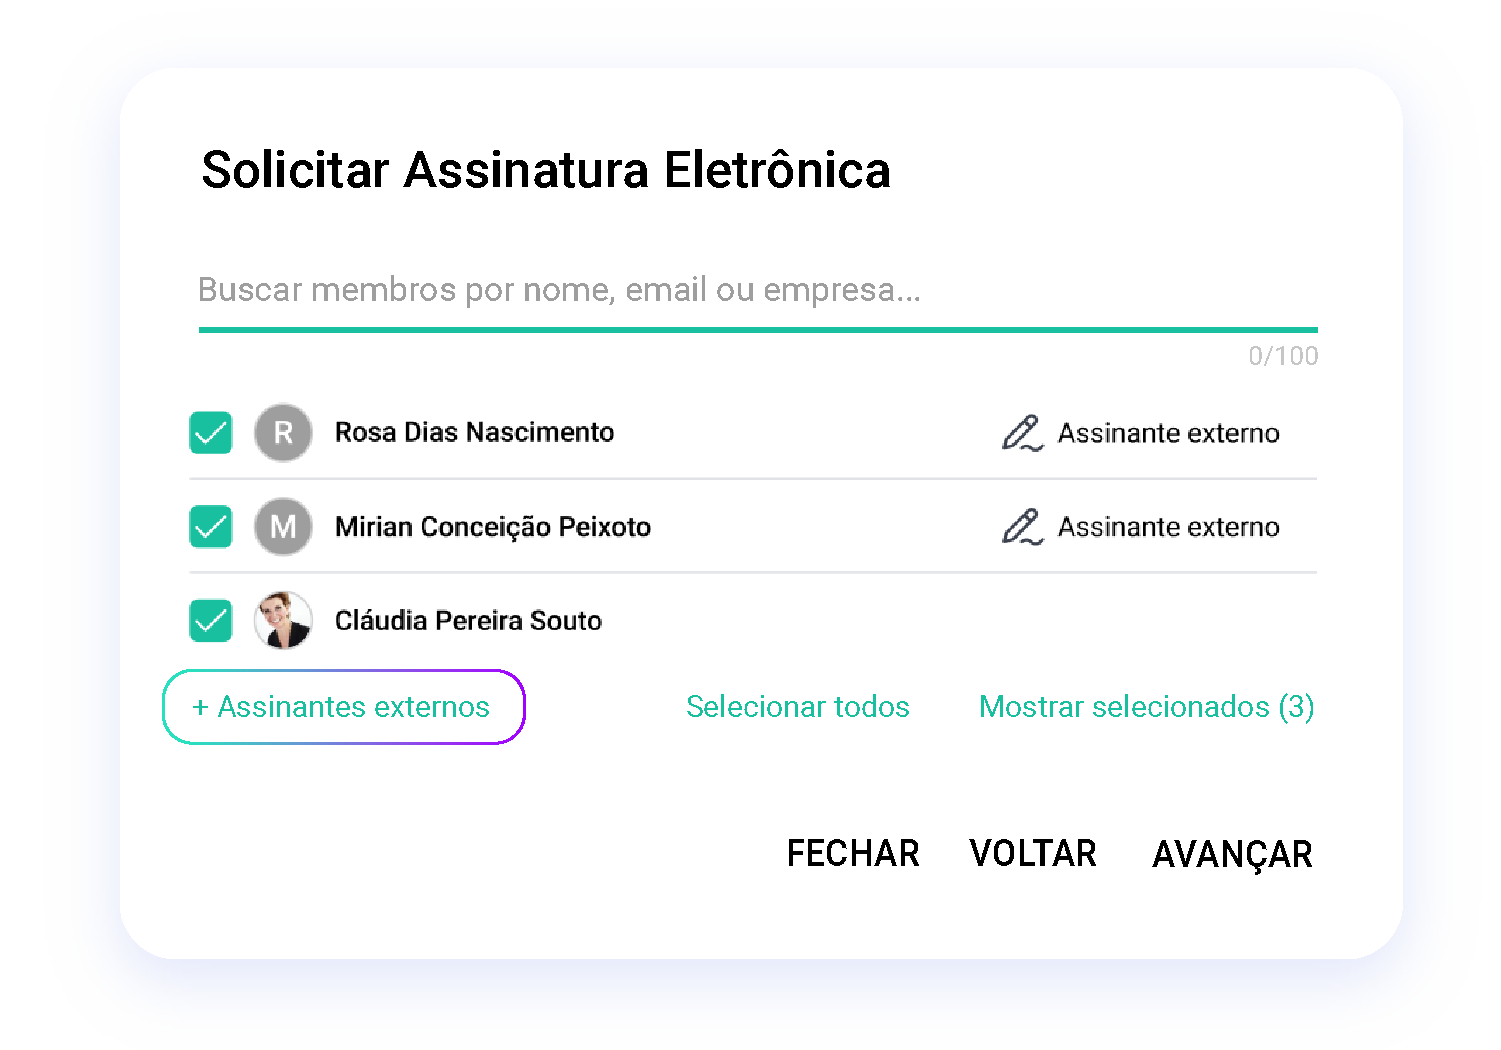Click the signature pen icon for Mirian

coord(1022,527)
